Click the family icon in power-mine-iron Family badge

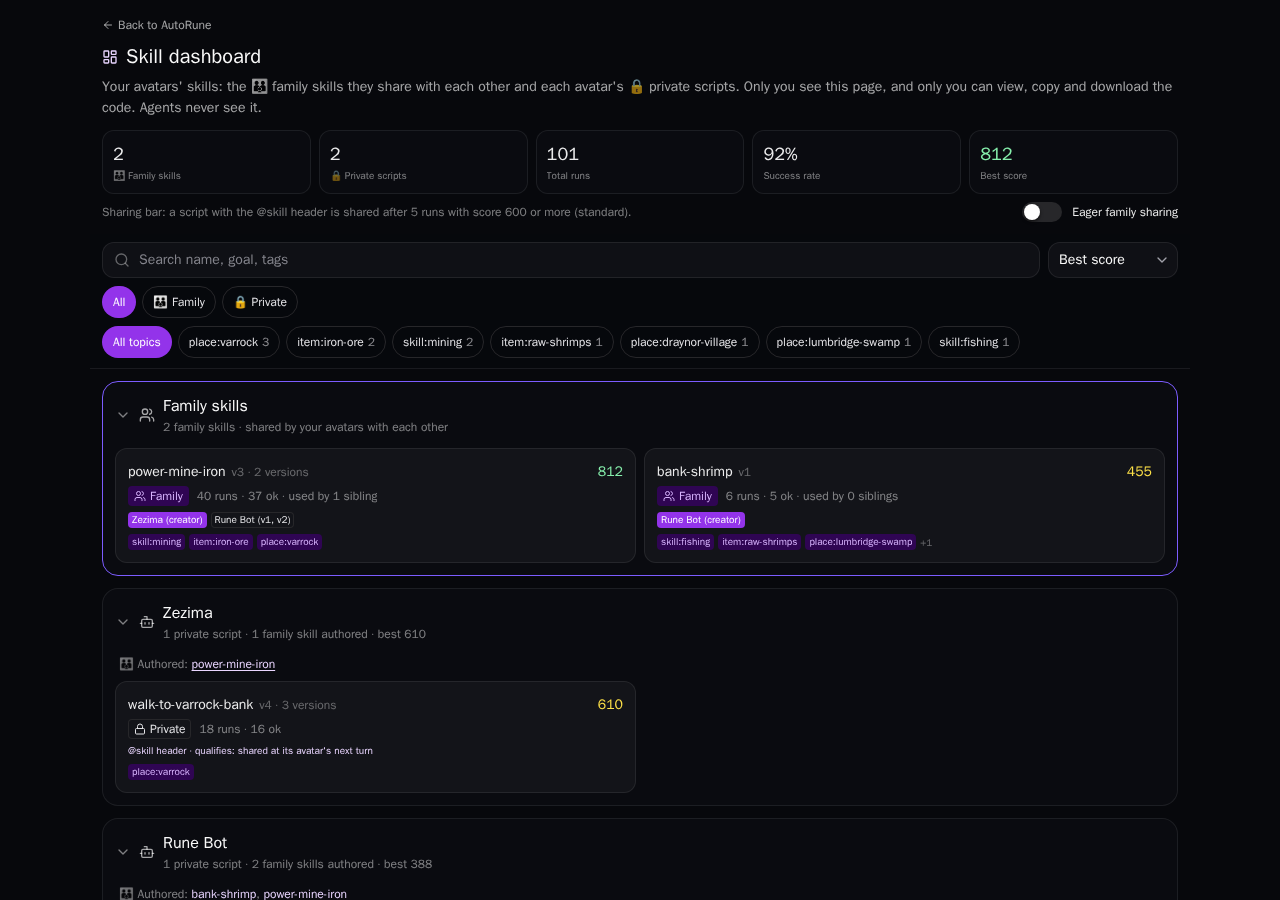(x=140, y=496)
